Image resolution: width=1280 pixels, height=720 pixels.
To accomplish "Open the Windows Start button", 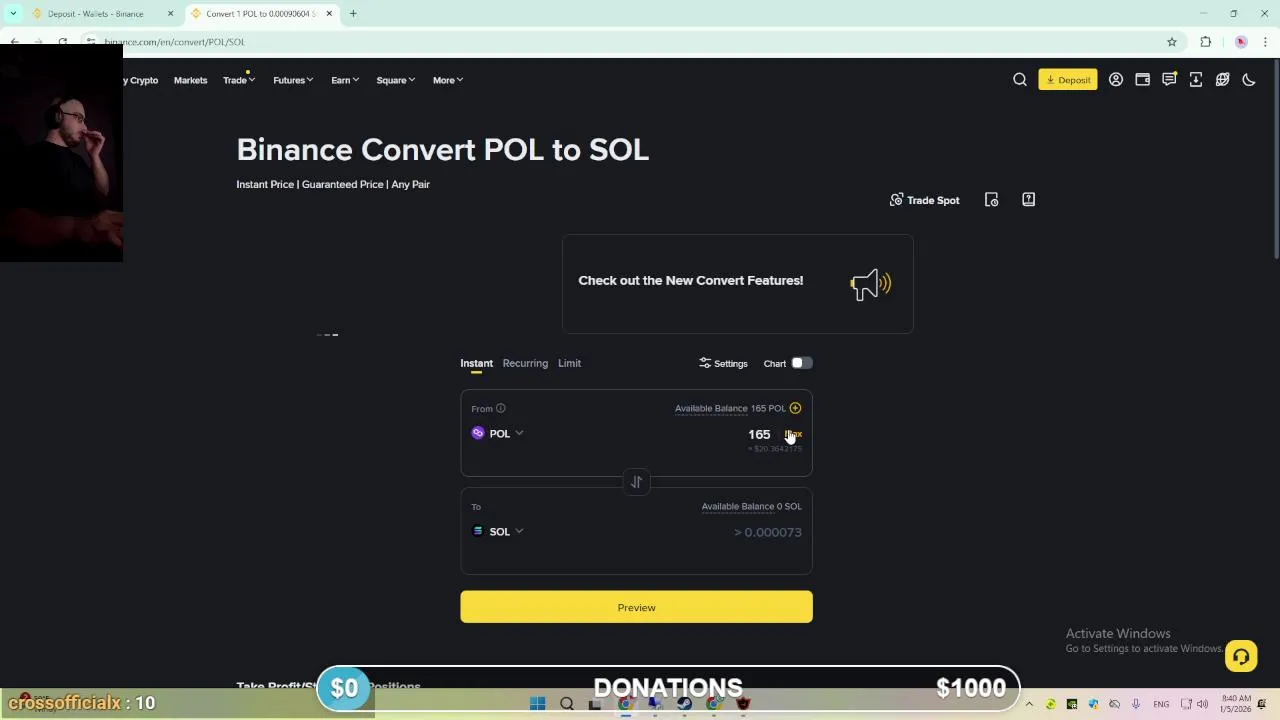I will tap(537, 704).
